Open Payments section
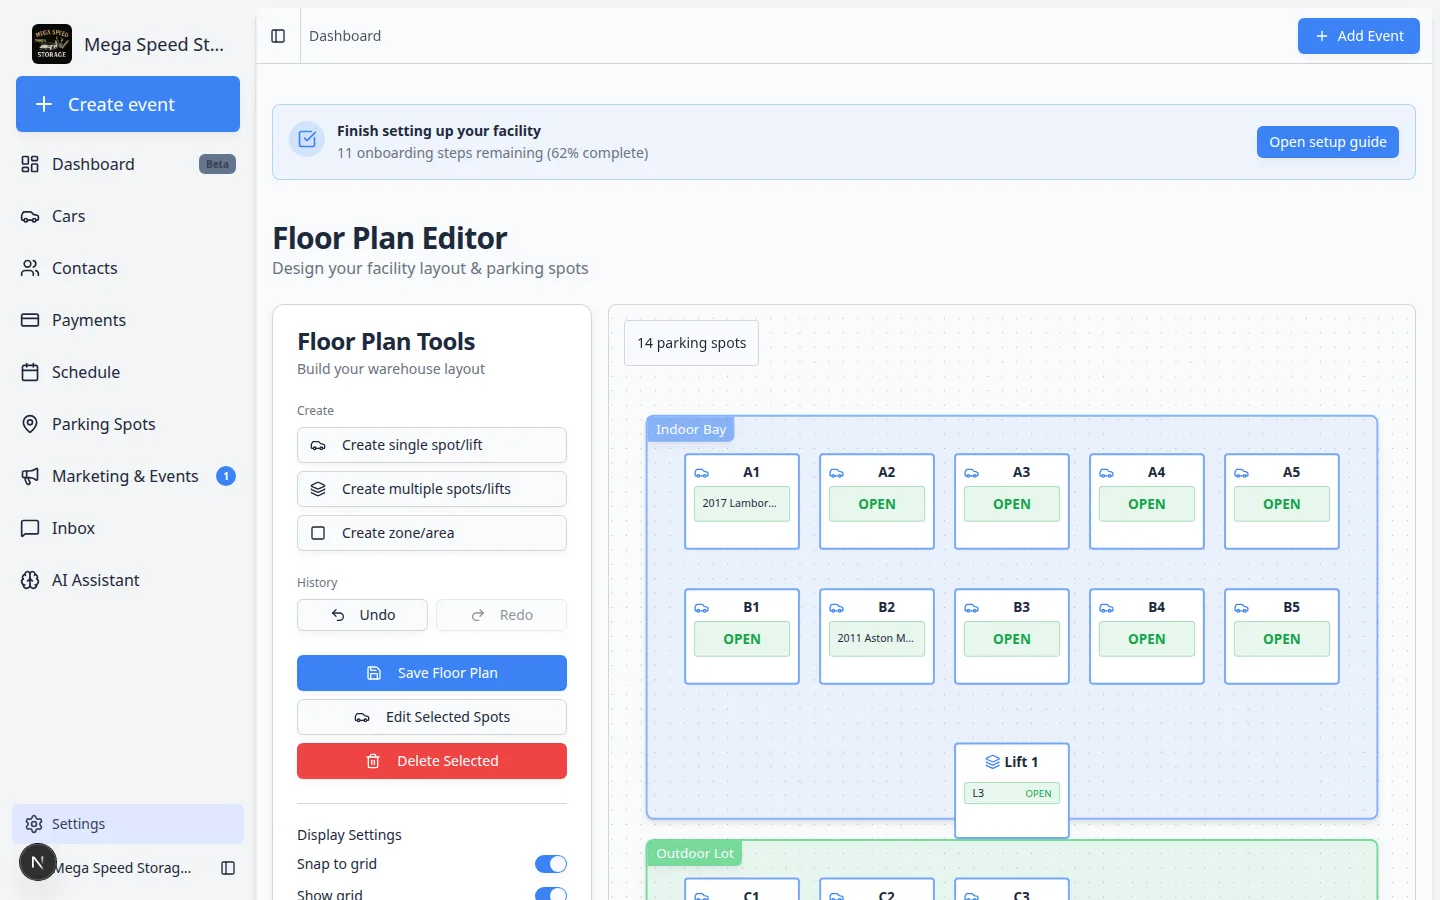Viewport: 1440px width, 900px height. pyautogui.click(x=128, y=320)
